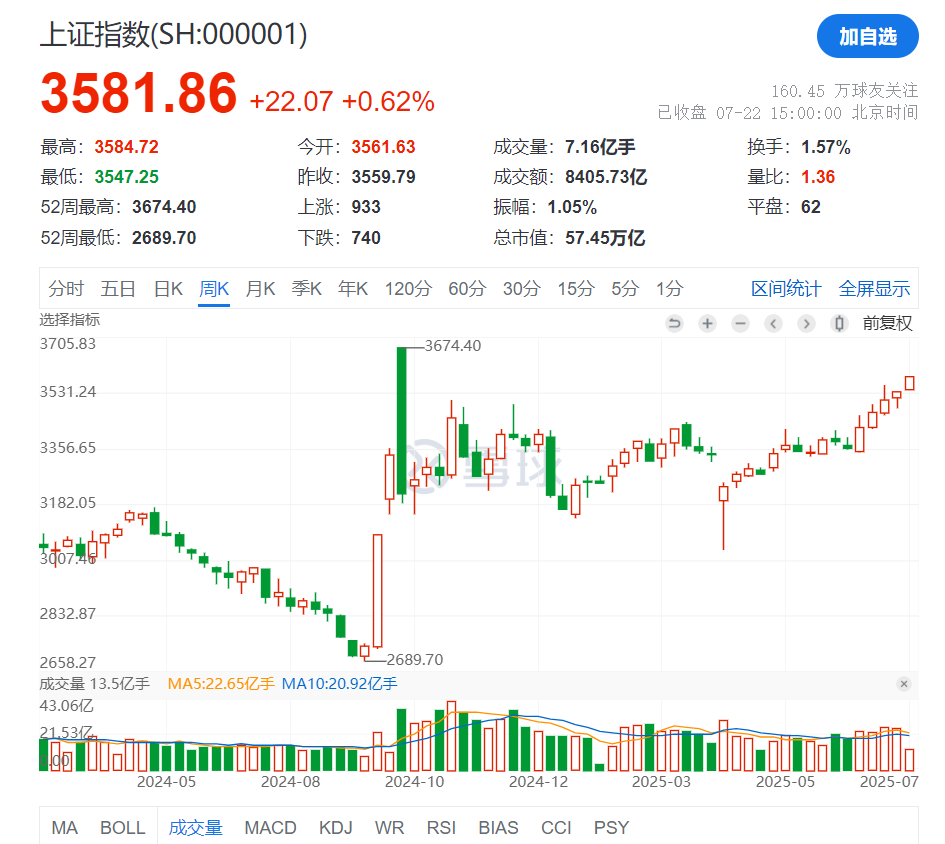Click the undo/reset chart icon
The image size is (945, 844).
point(674,324)
